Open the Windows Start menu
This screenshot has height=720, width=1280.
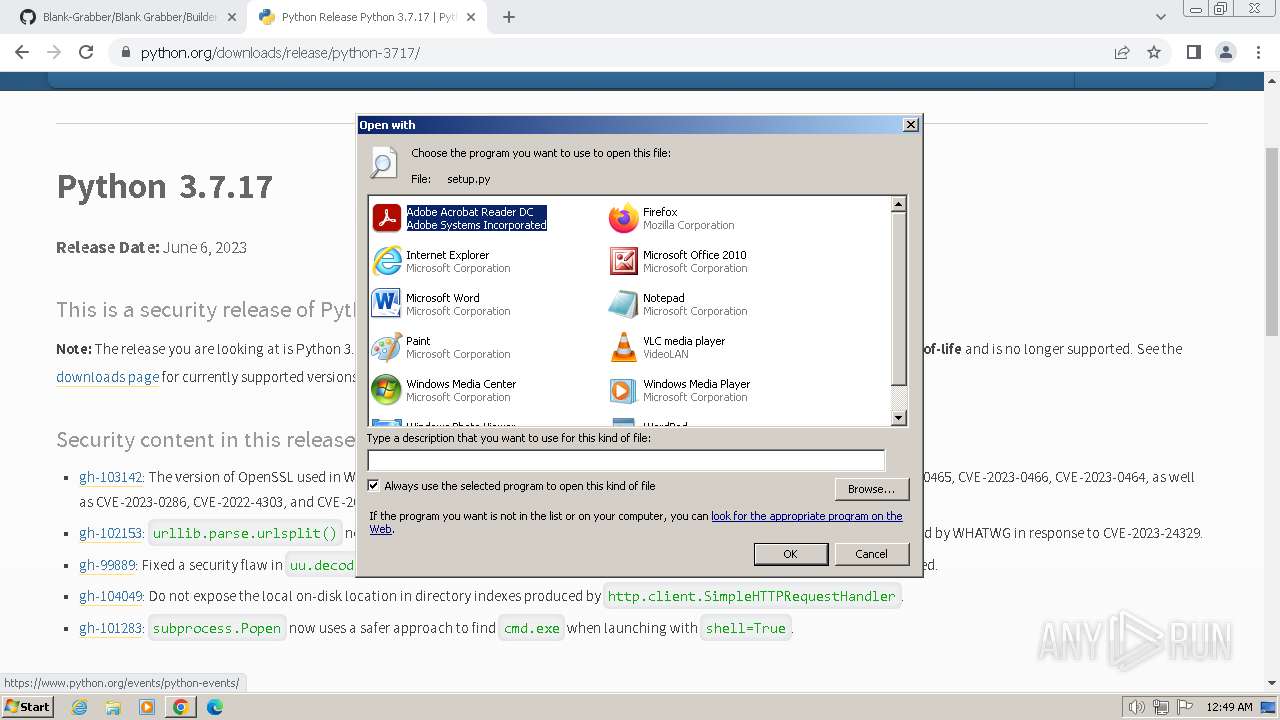(28, 707)
